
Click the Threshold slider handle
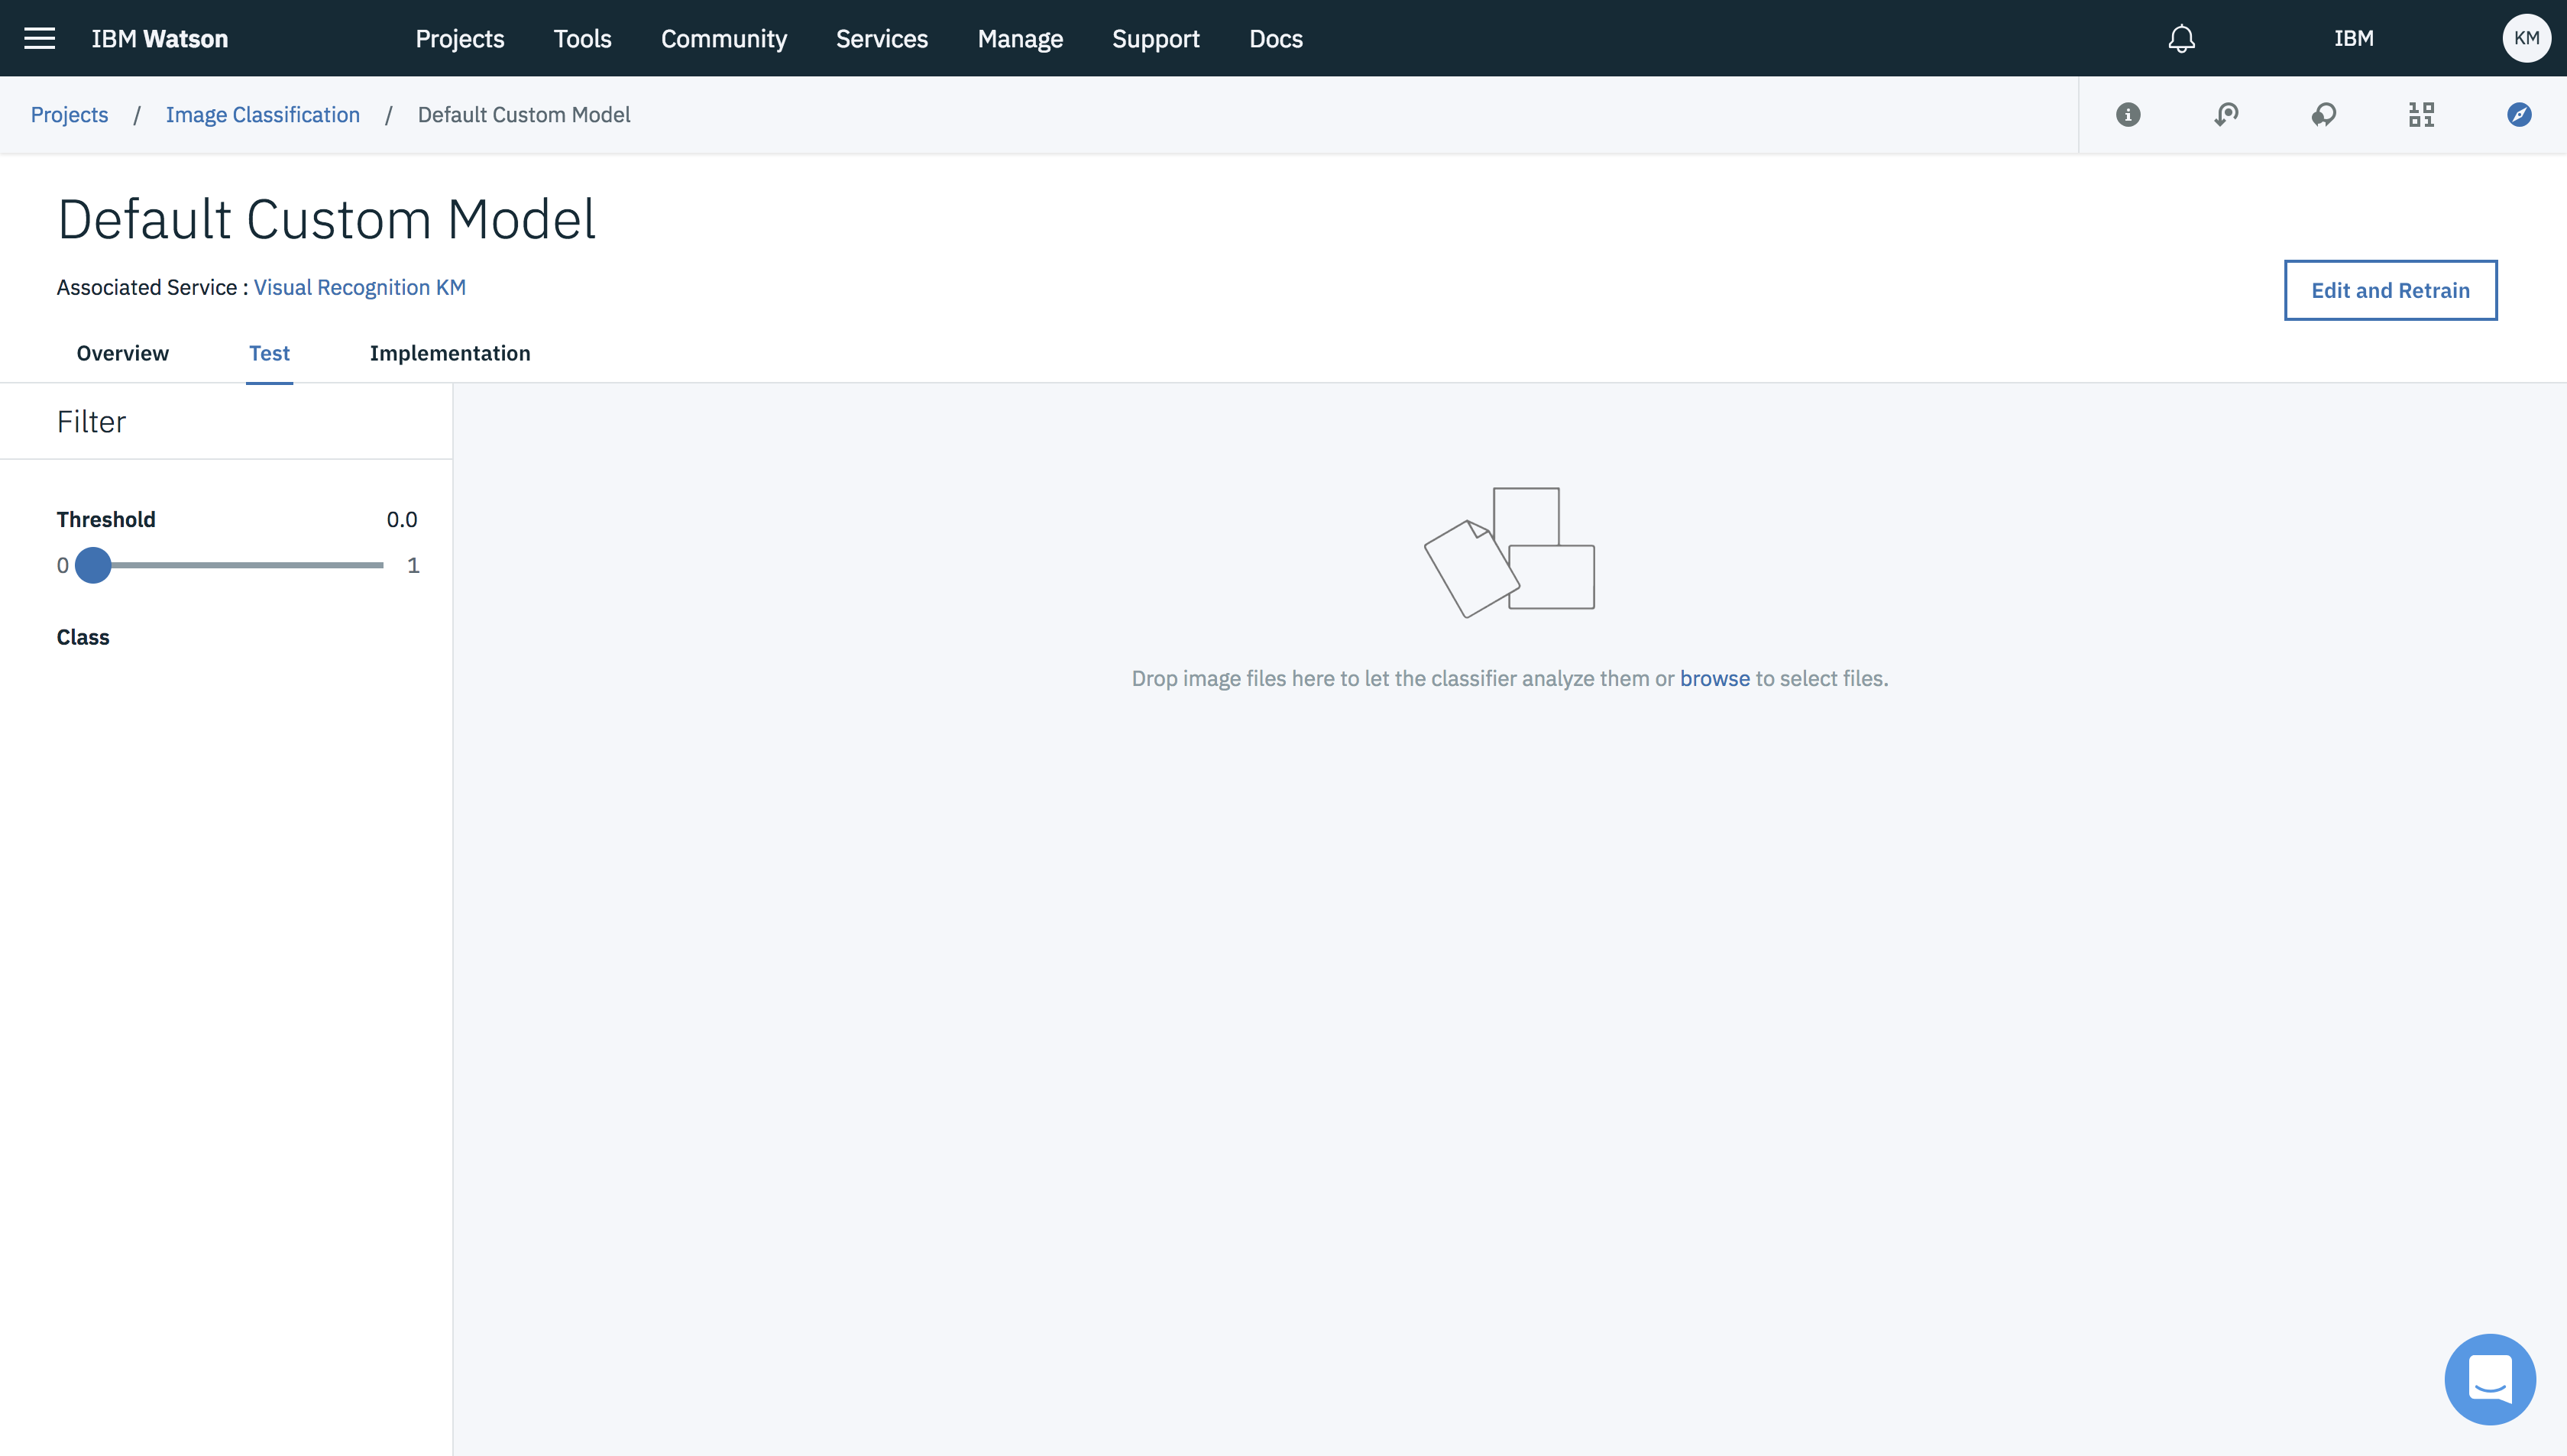pos(93,565)
